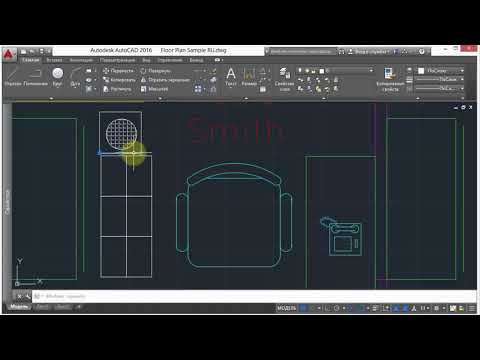The image size is (480, 360).
Task: Toggle the MODEL (МОДЕЛЬ) space button
Action: pyautogui.click(x=286, y=308)
